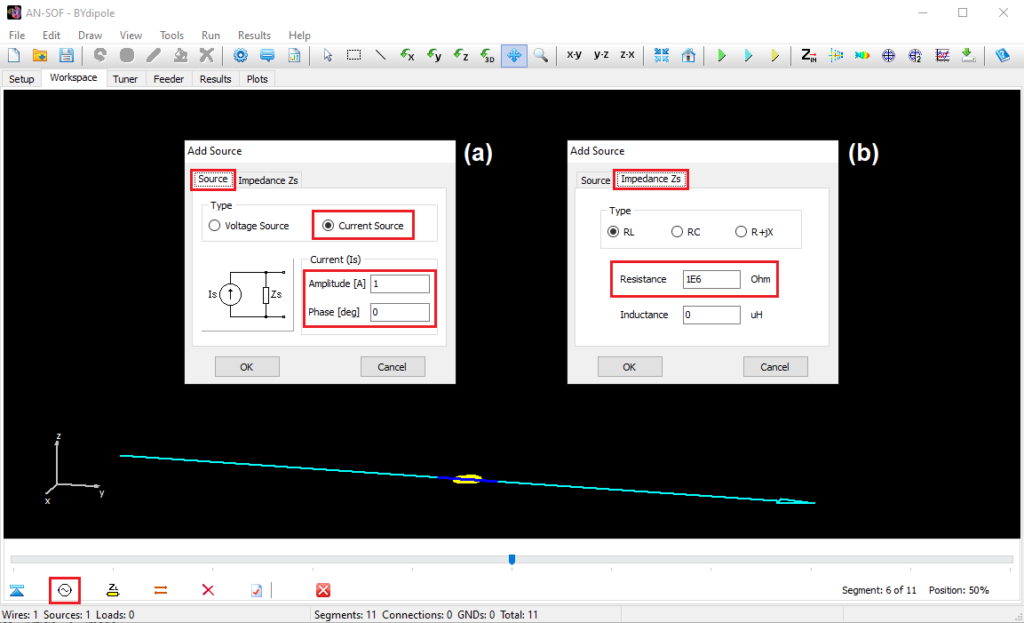This screenshot has width=1024, height=623.
Task: Save the BYdipole project
Action: 66,55
